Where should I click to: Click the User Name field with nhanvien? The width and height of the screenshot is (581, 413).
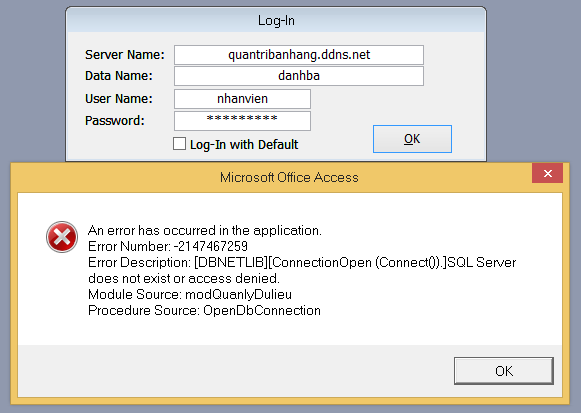coord(242,99)
